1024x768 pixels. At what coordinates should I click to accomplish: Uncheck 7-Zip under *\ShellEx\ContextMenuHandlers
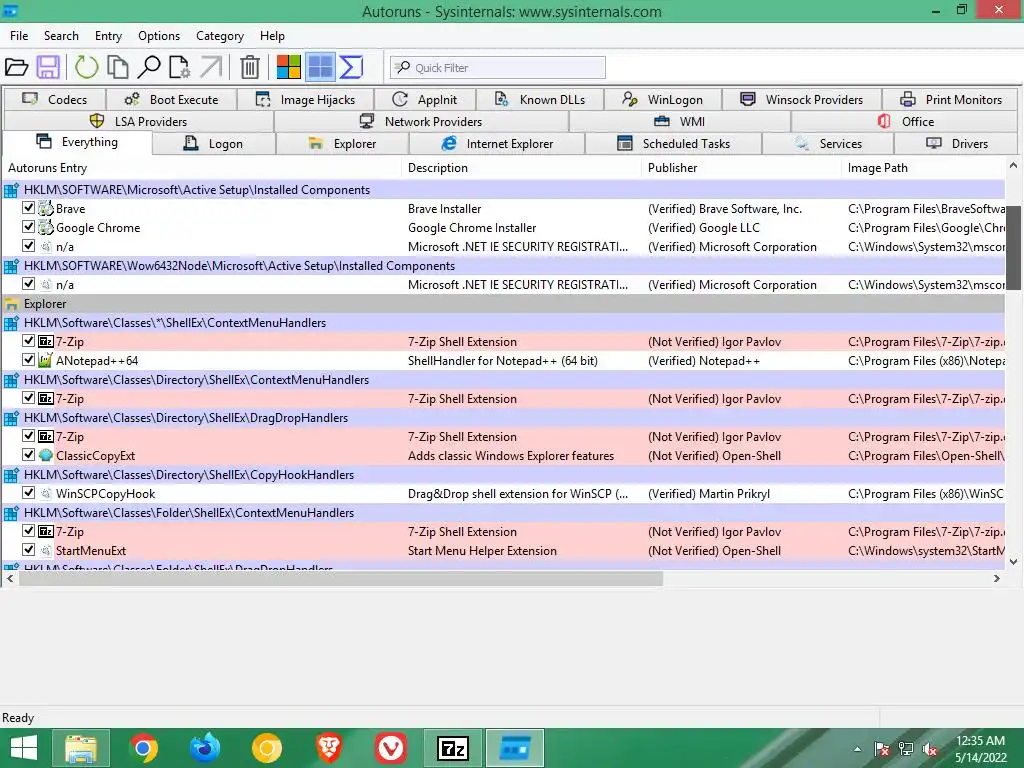(28, 341)
